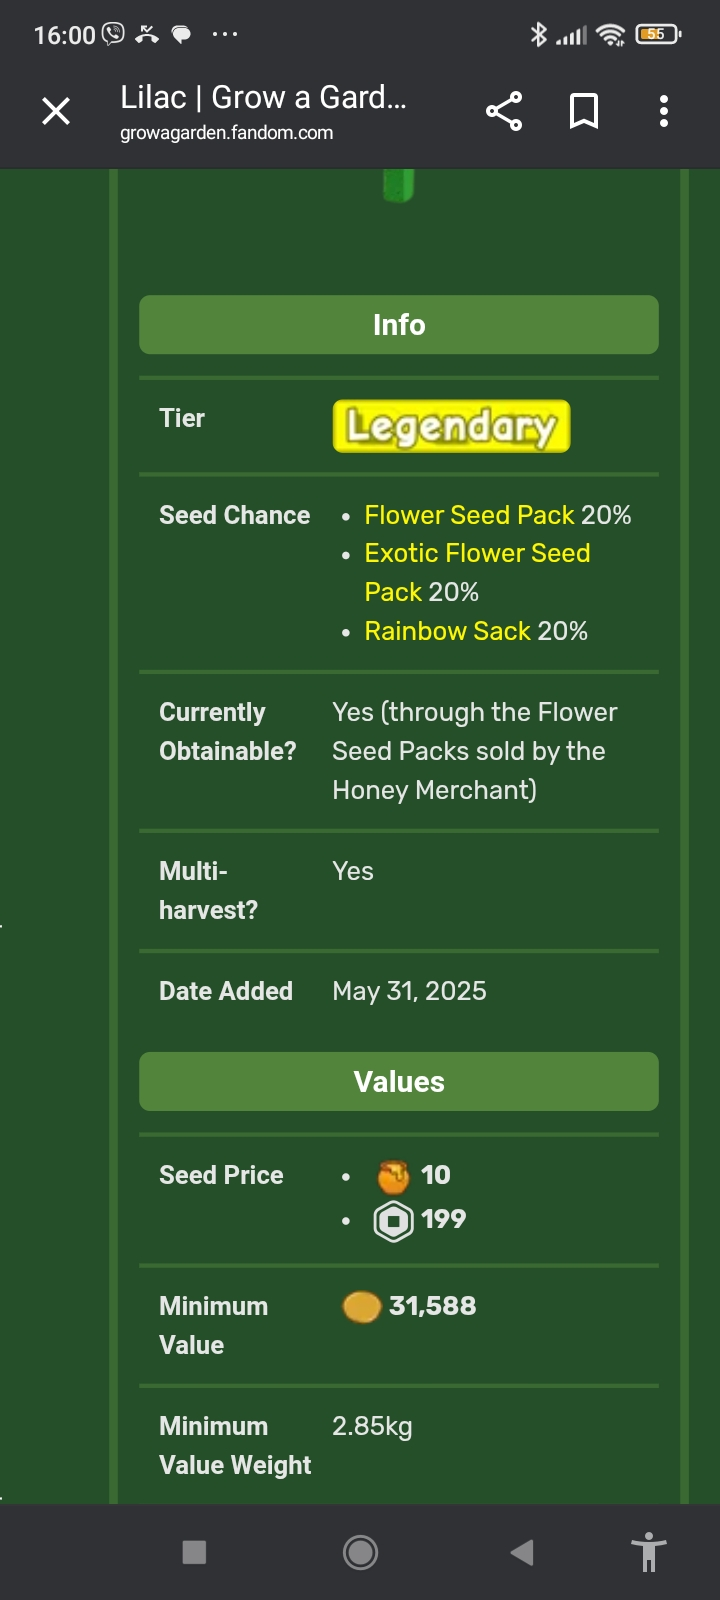Tap the Robux currency icon
The width and height of the screenshot is (720, 1600).
click(x=393, y=1221)
